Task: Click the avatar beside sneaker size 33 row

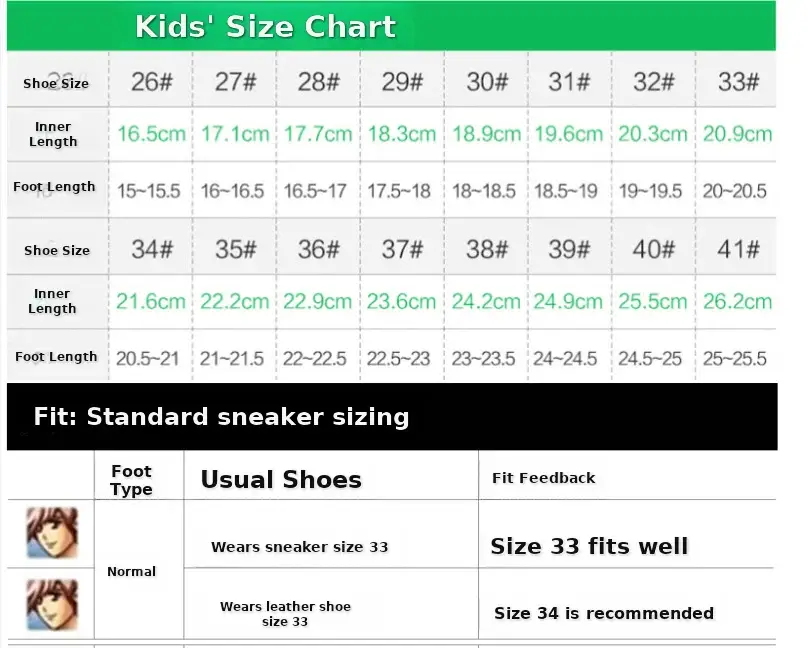Action: tap(52, 533)
